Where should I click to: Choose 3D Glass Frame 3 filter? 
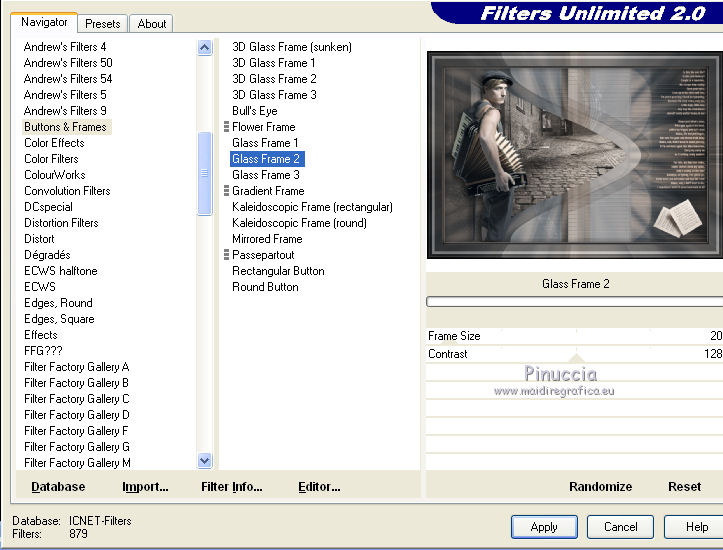(x=274, y=95)
